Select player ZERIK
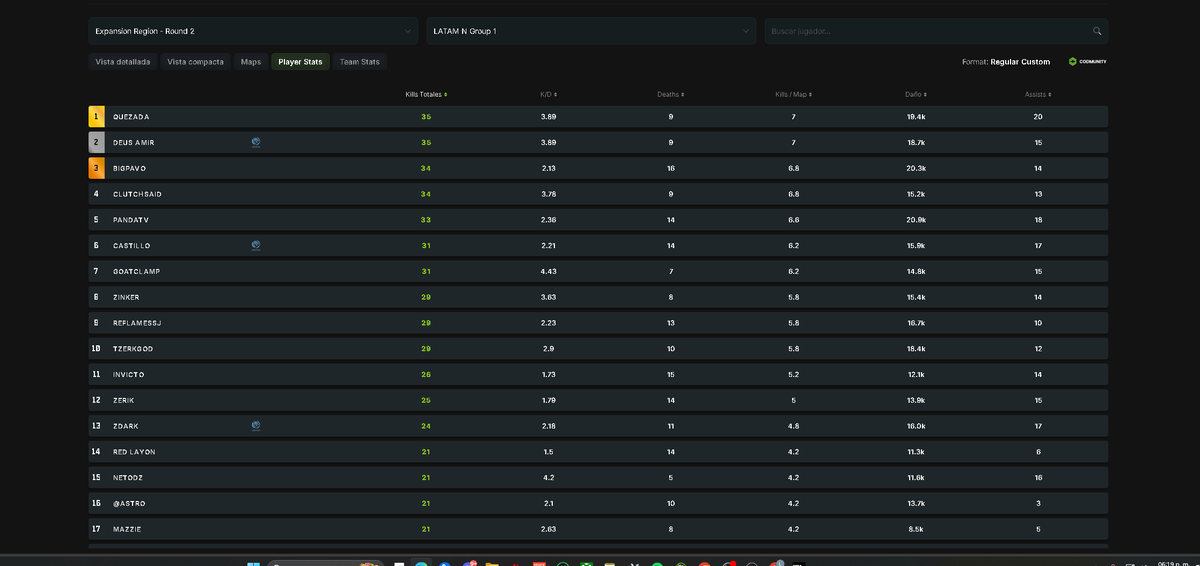 (124, 400)
